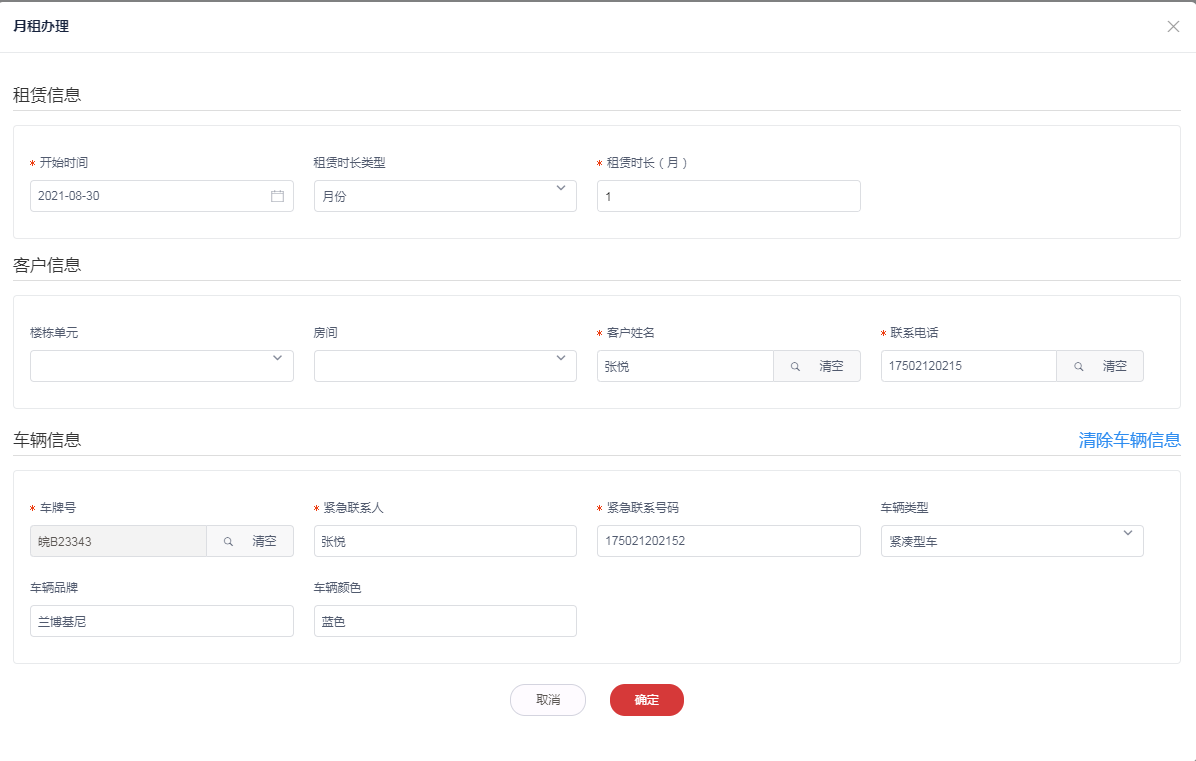Open the 楼栋单元 dropdown
The image size is (1196, 761).
(162, 366)
